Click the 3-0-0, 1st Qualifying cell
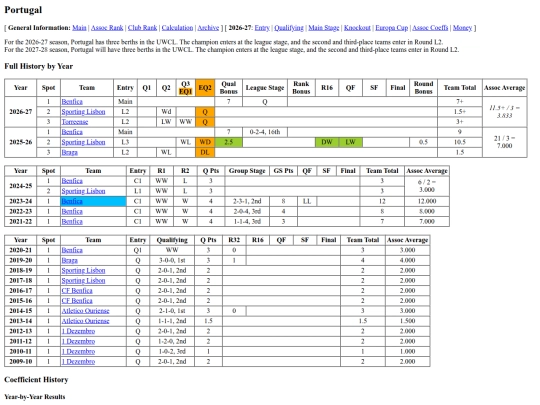 [172, 260]
